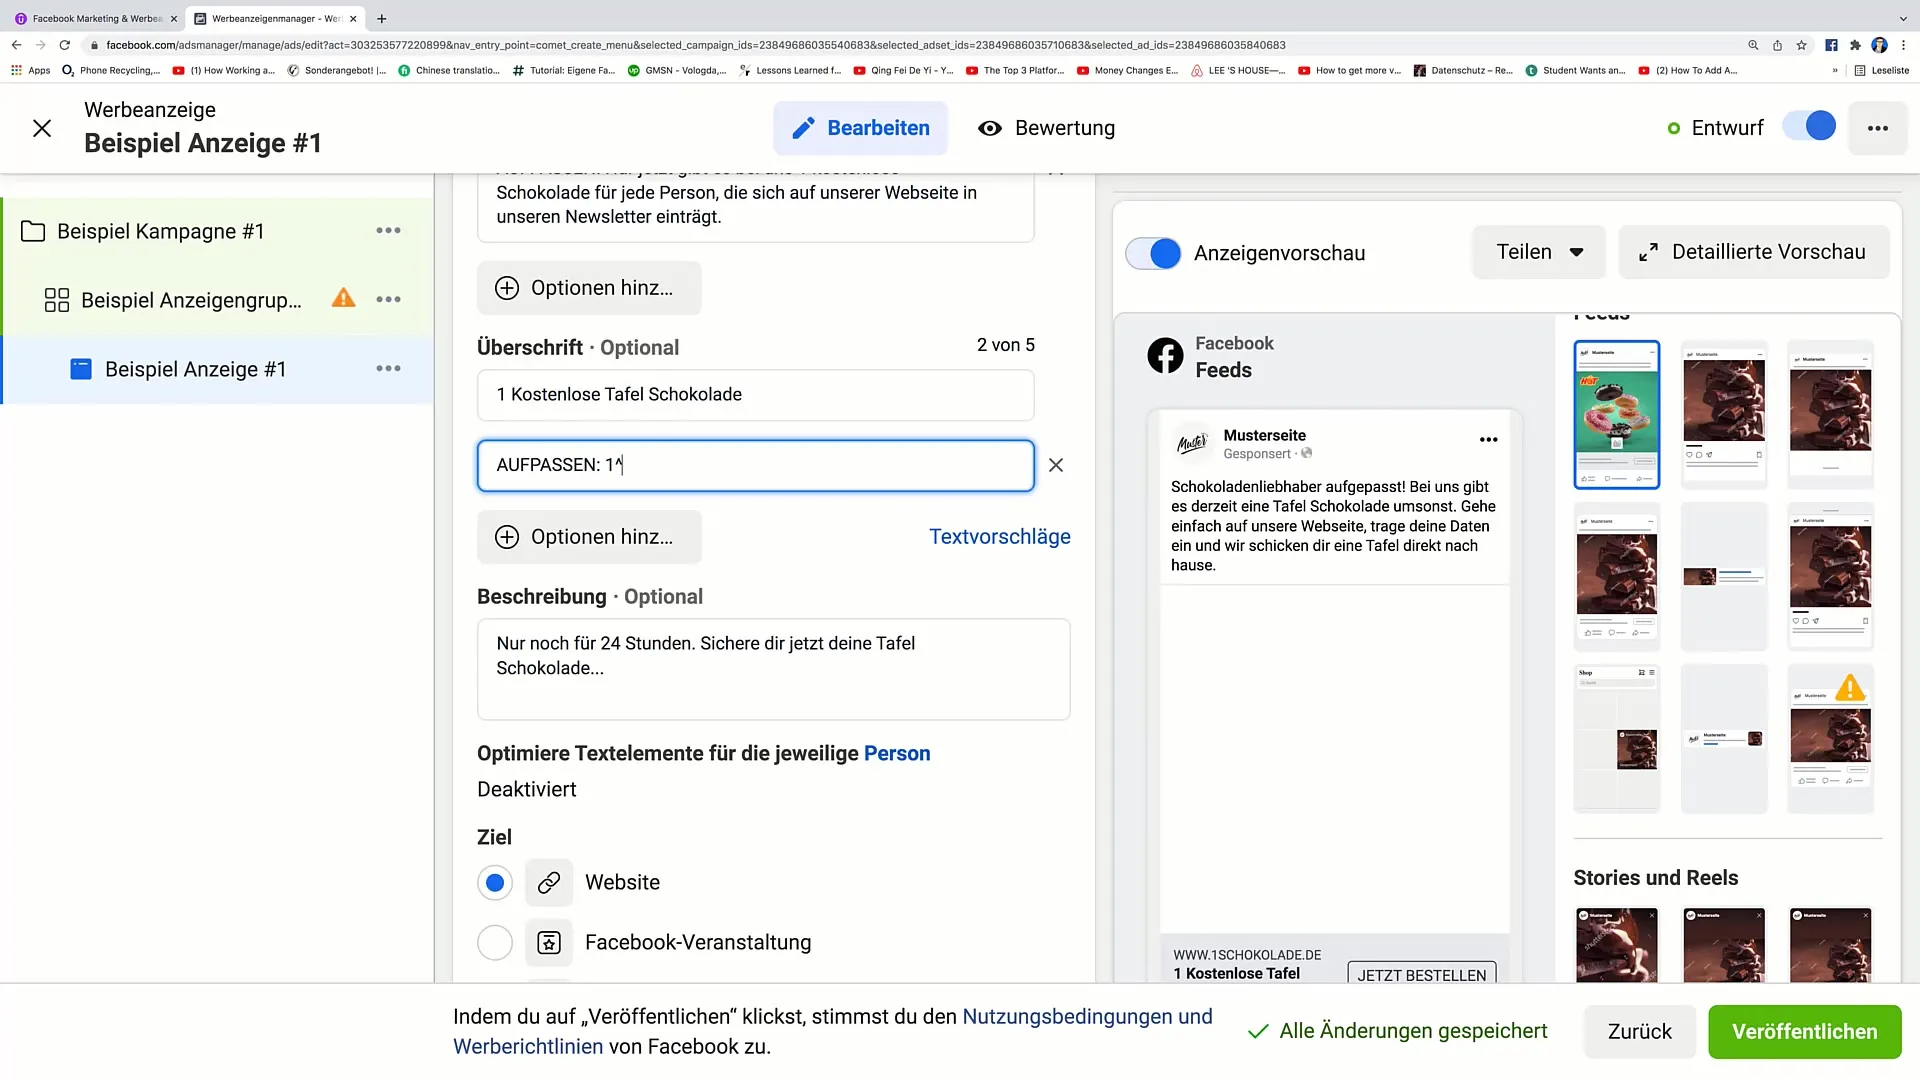Click the X to clear the AUFPASSEN headline
The image size is (1920, 1080).
click(1055, 464)
